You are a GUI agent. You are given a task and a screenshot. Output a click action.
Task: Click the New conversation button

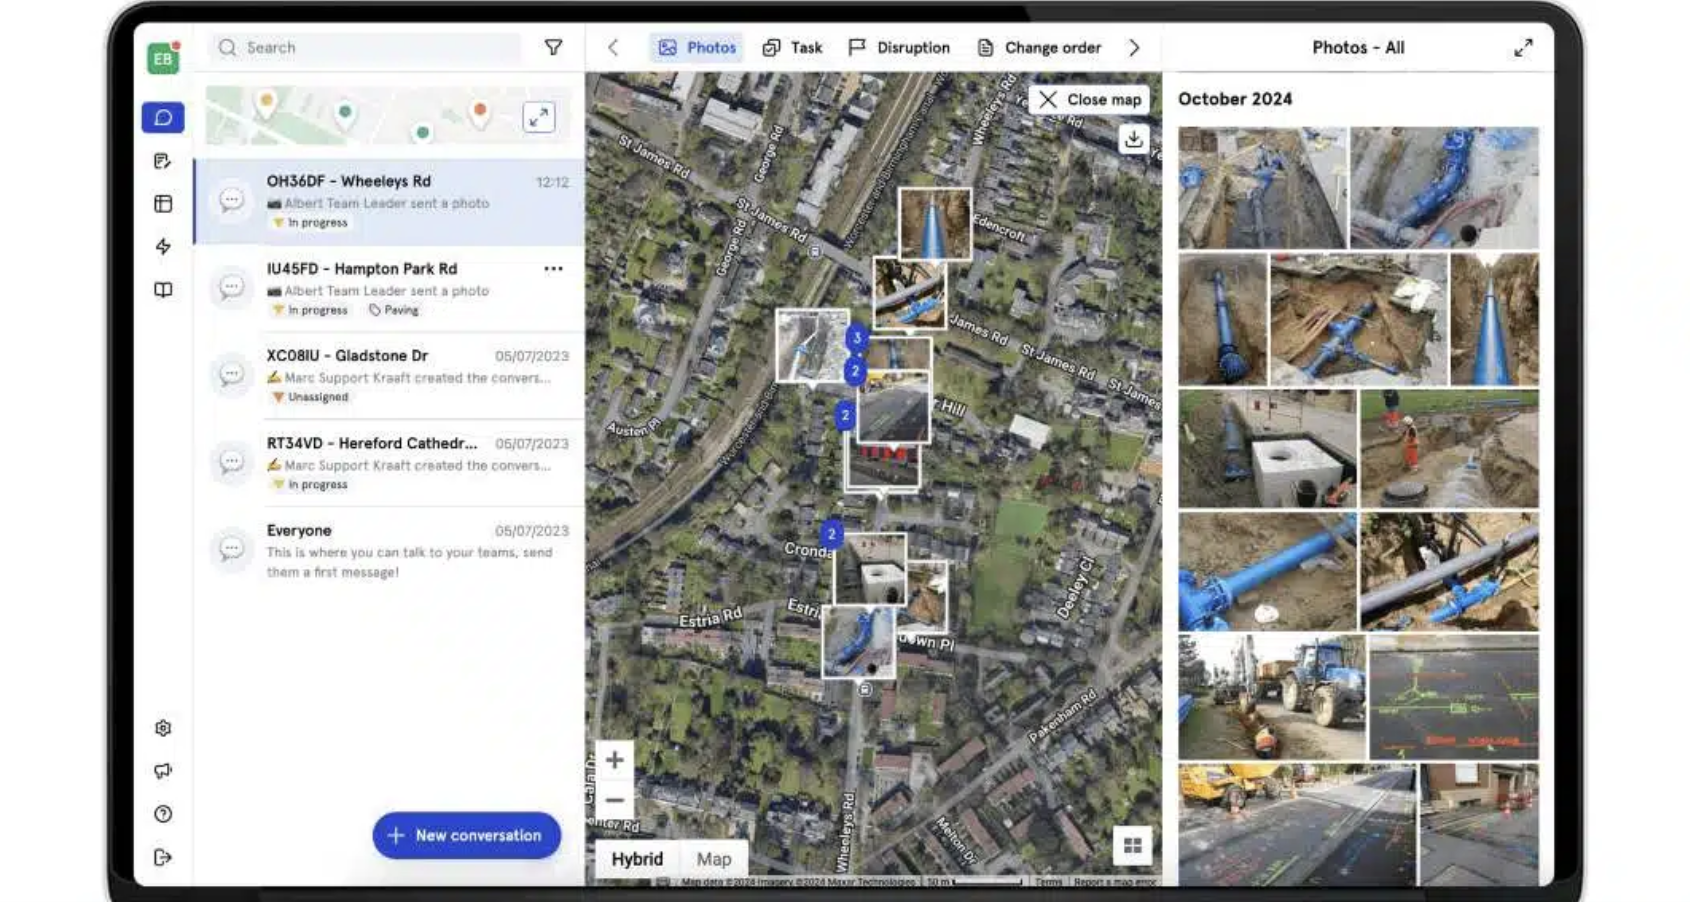click(466, 835)
